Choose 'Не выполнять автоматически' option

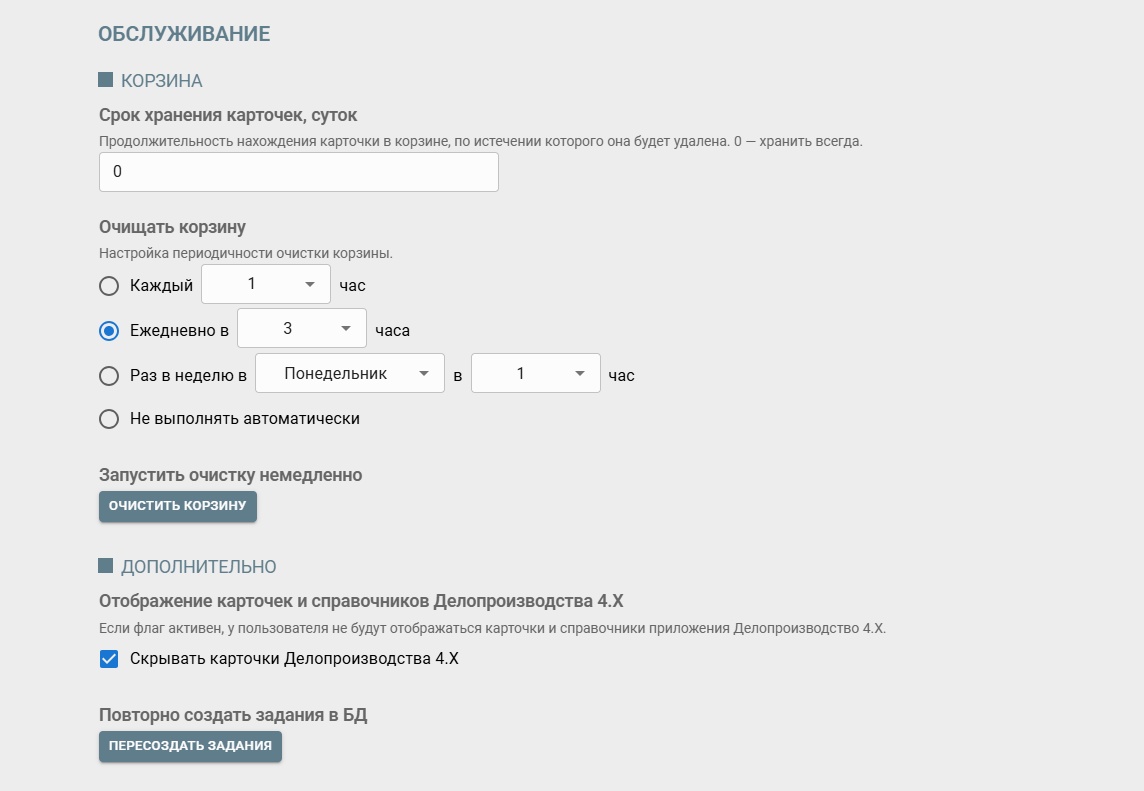(x=109, y=418)
